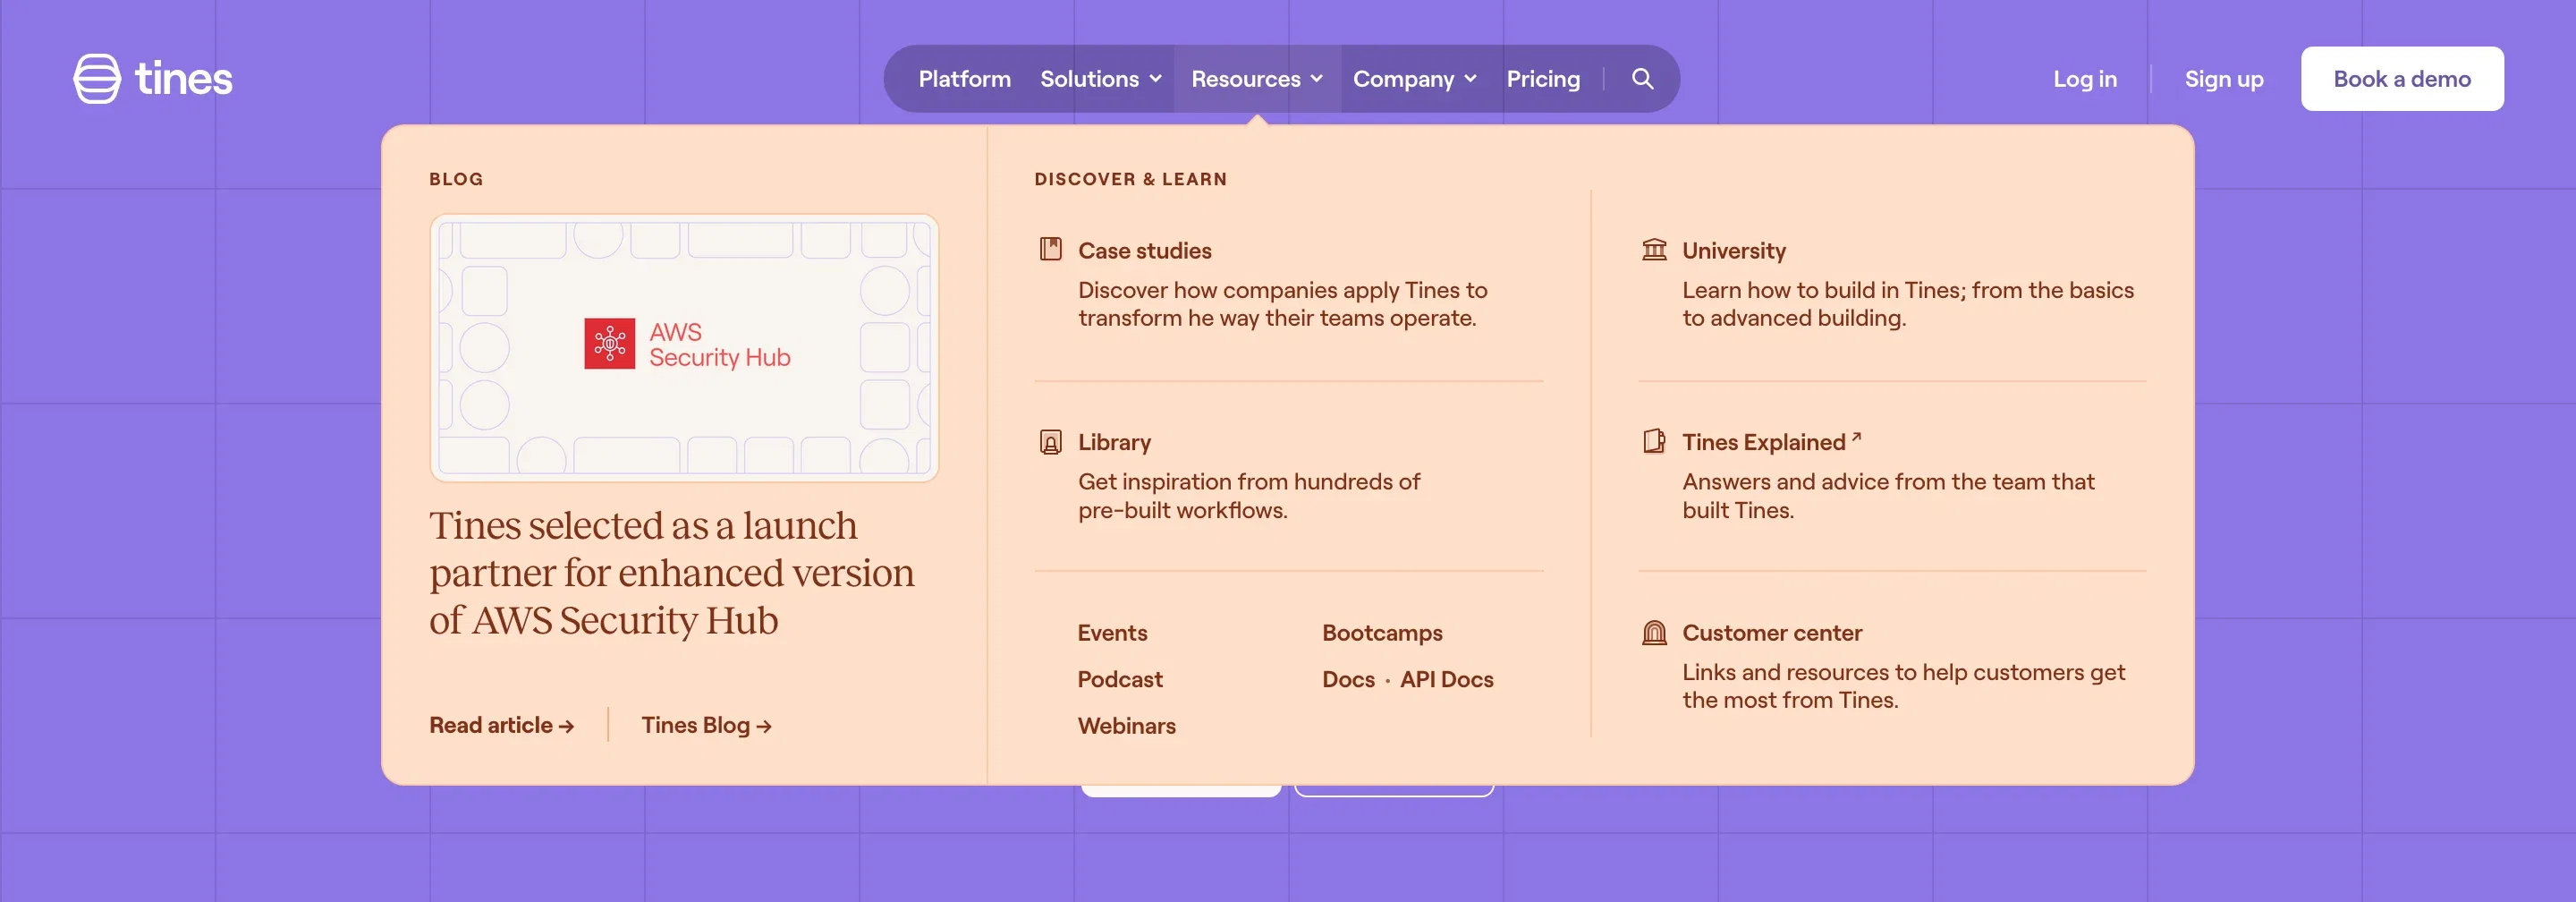The width and height of the screenshot is (2576, 902).
Task: Open the Platform menu item
Action: click(964, 79)
